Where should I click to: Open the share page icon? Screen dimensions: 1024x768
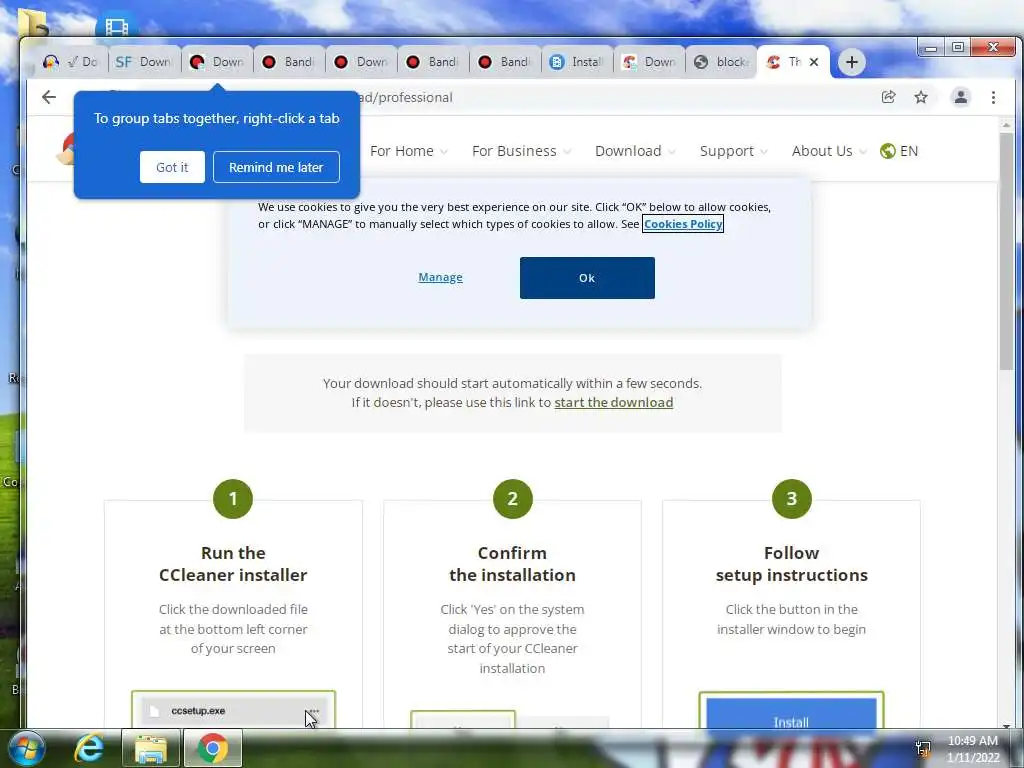[888, 97]
